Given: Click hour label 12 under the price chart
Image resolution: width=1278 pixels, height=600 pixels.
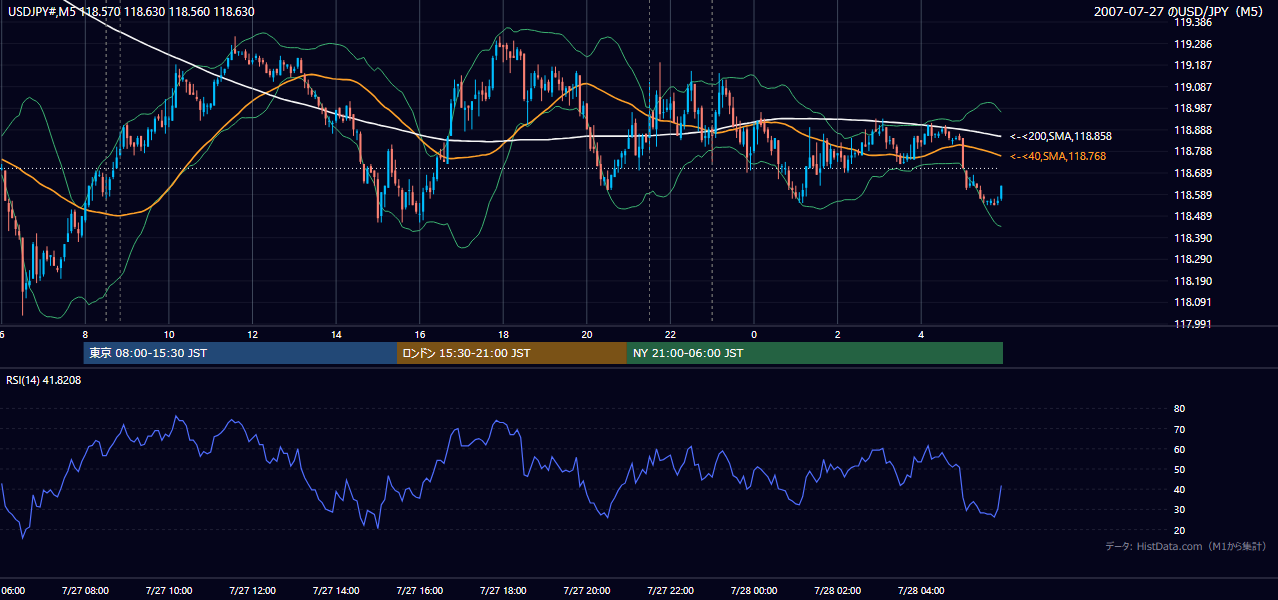Looking at the screenshot, I should click(252, 334).
